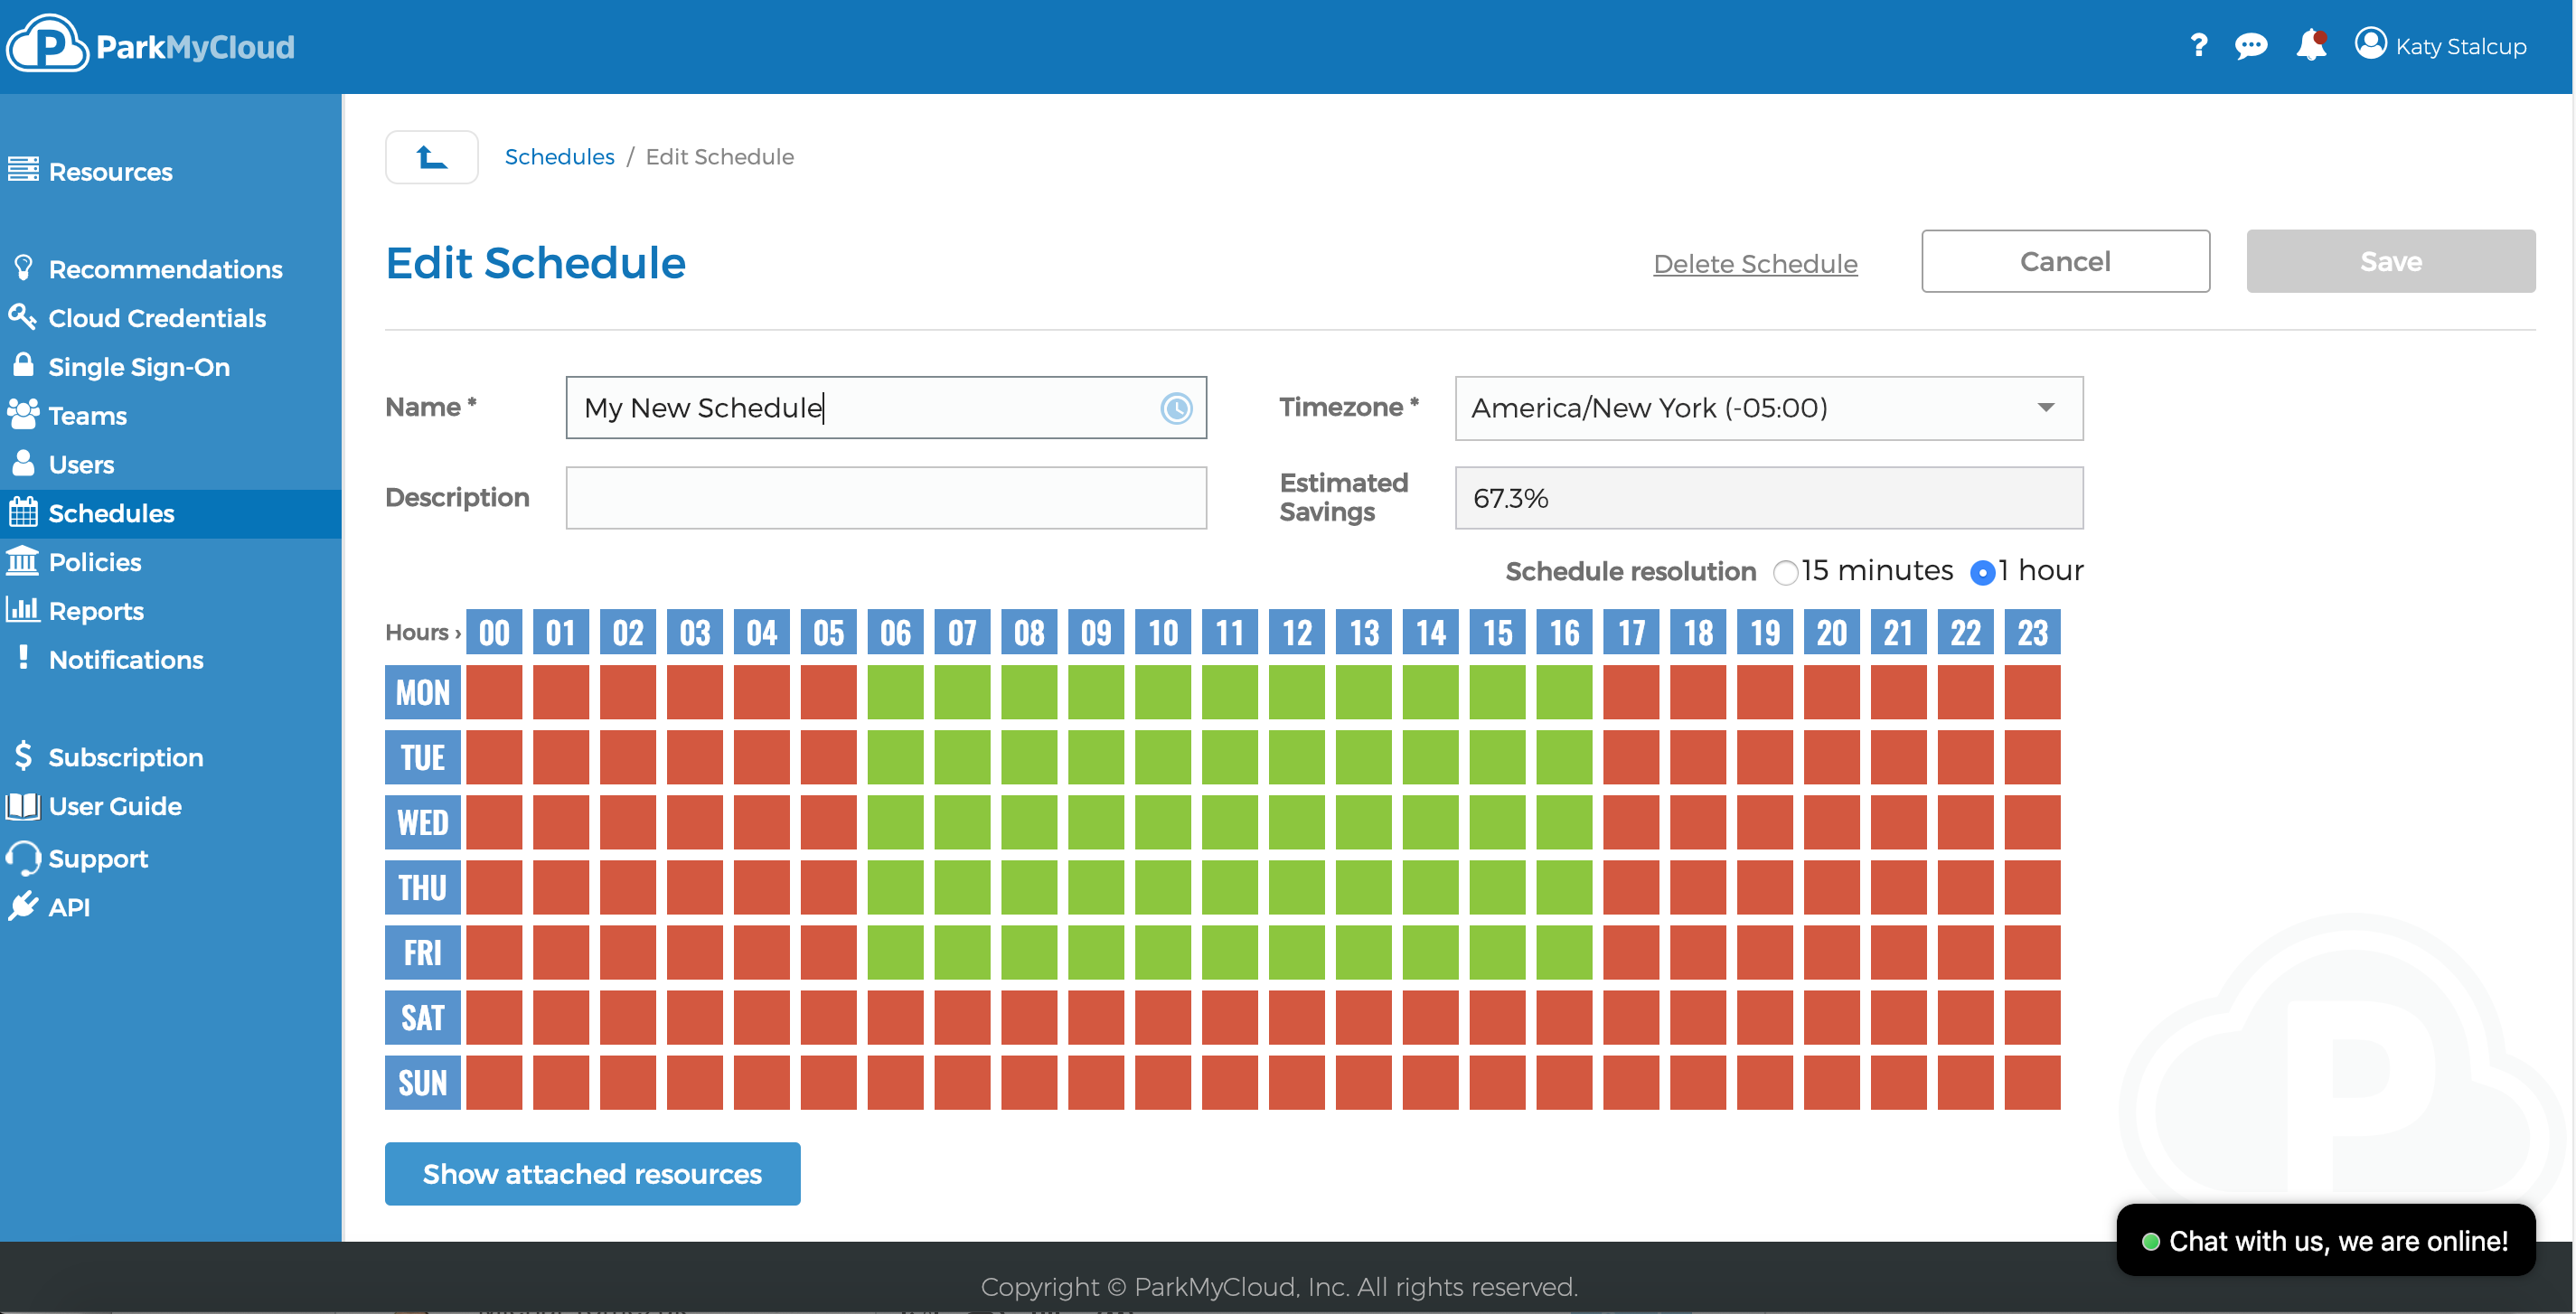This screenshot has height=1314, width=2576.
Task: Click the Delete Schedule link
Action: click(1755, 263)
